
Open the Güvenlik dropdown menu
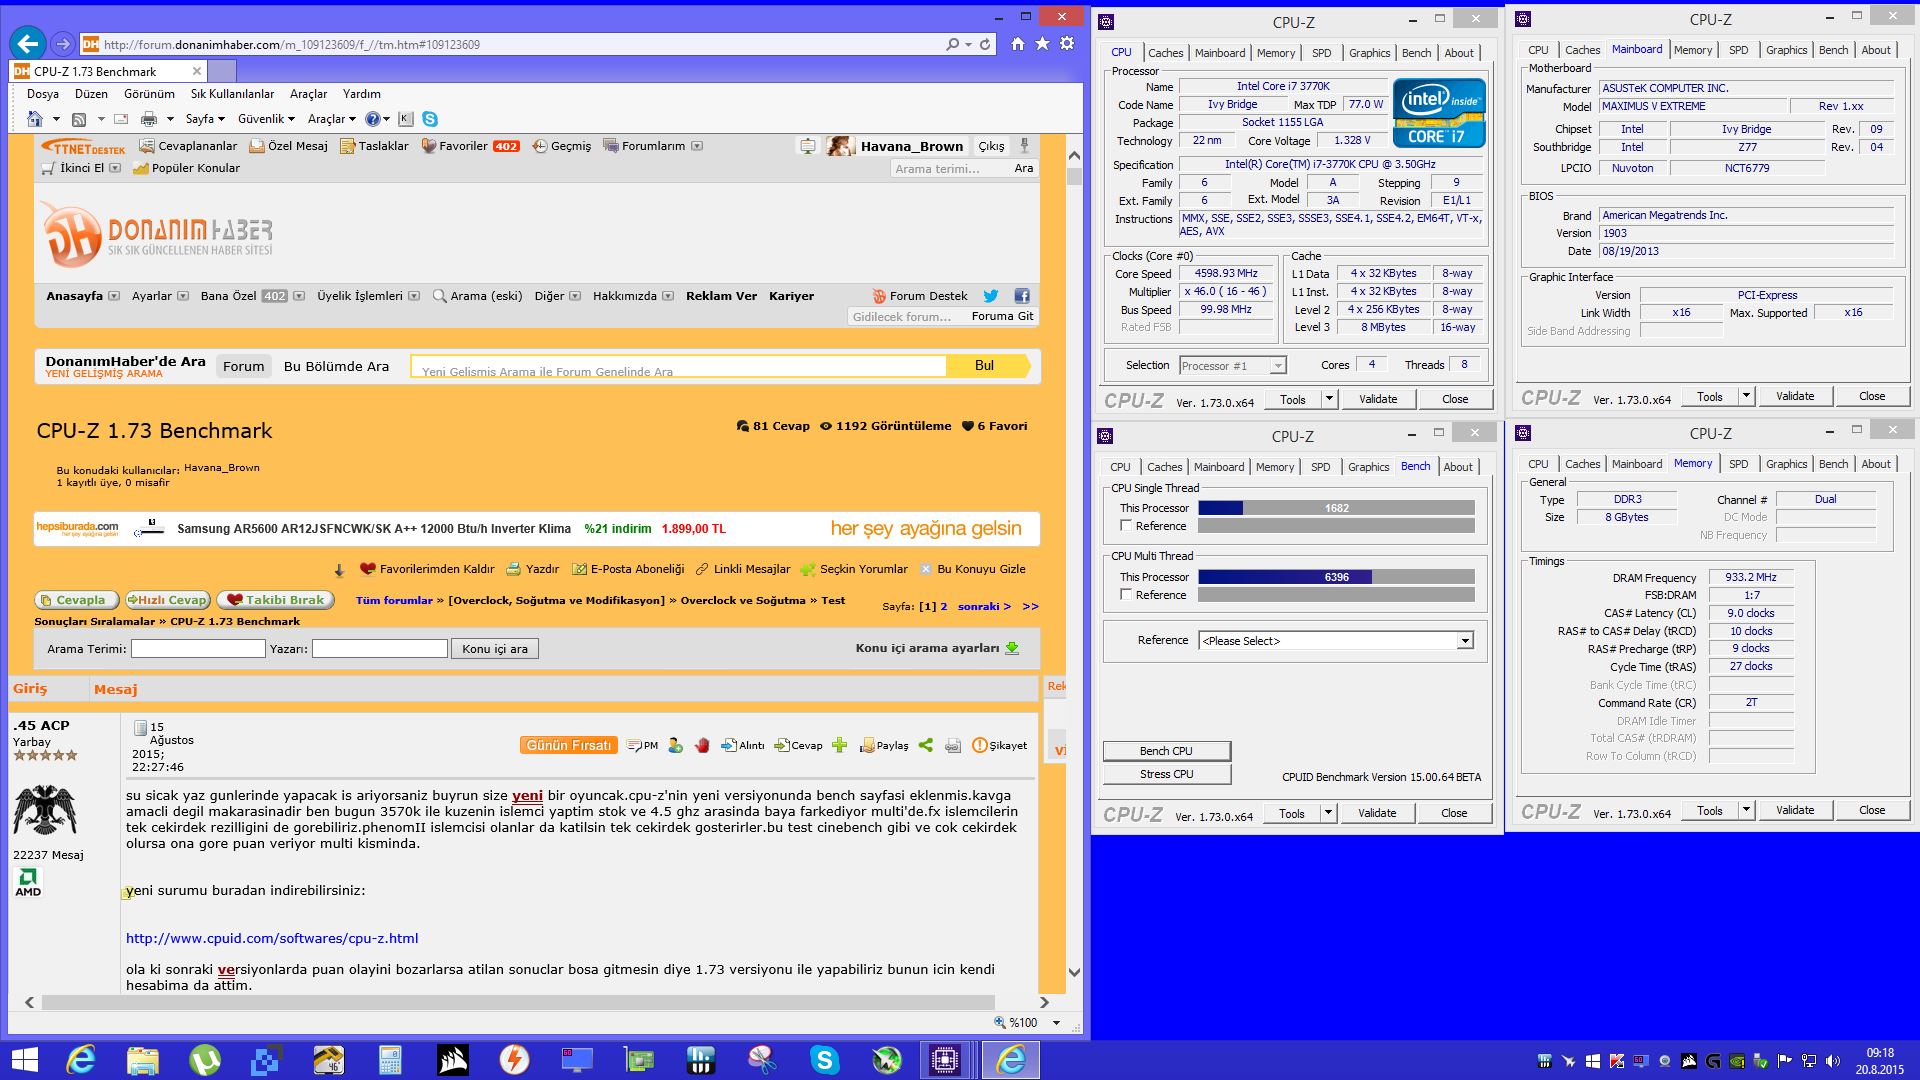click(x=266, y=119)
